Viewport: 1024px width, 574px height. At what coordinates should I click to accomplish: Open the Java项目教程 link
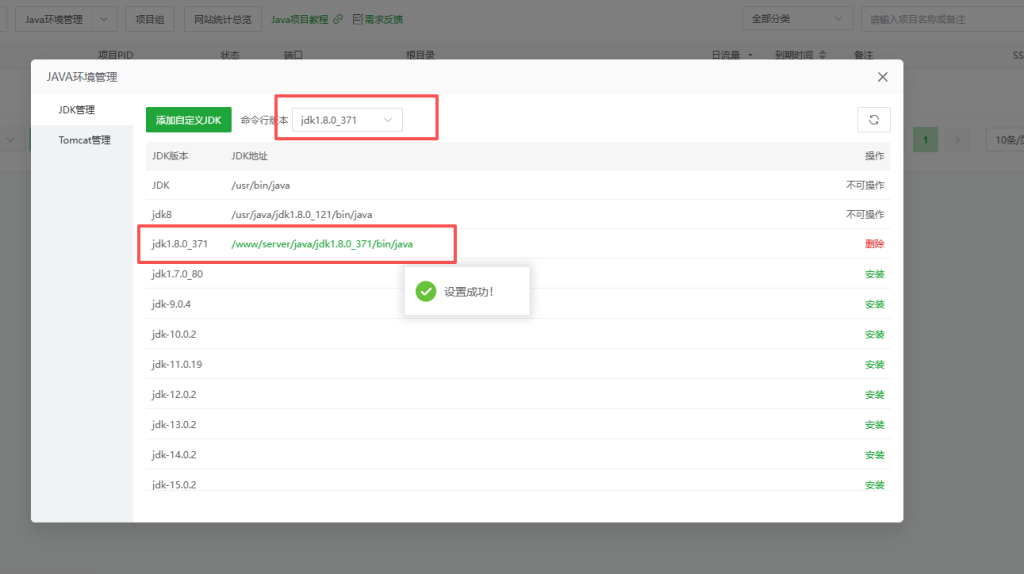coord(300,20)
